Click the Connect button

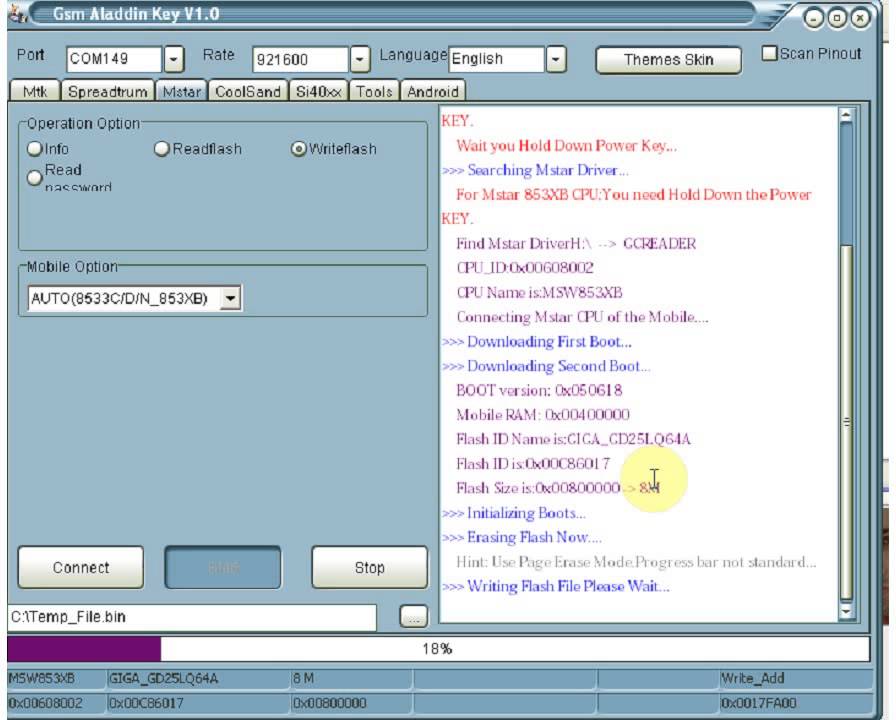(81, 567)
